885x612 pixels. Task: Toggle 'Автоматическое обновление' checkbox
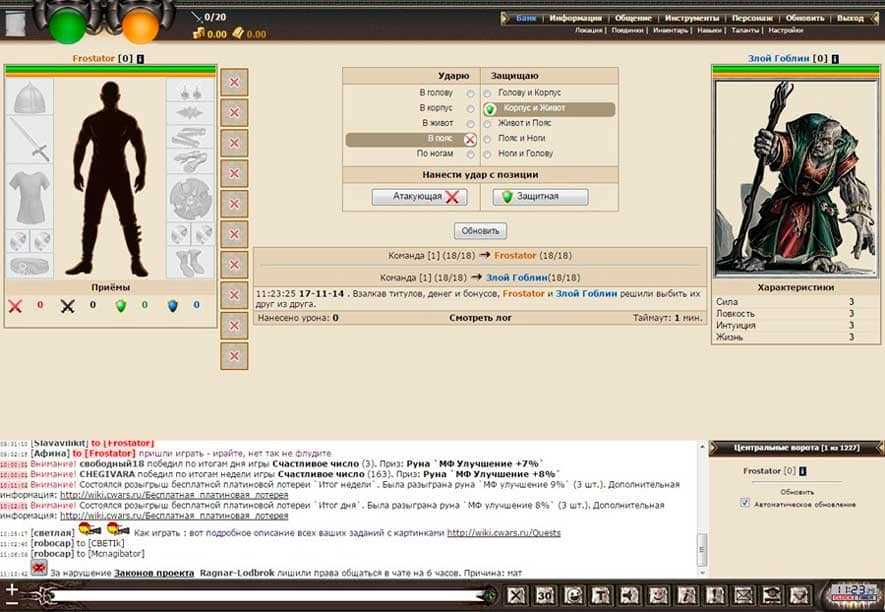pos(744,503)
